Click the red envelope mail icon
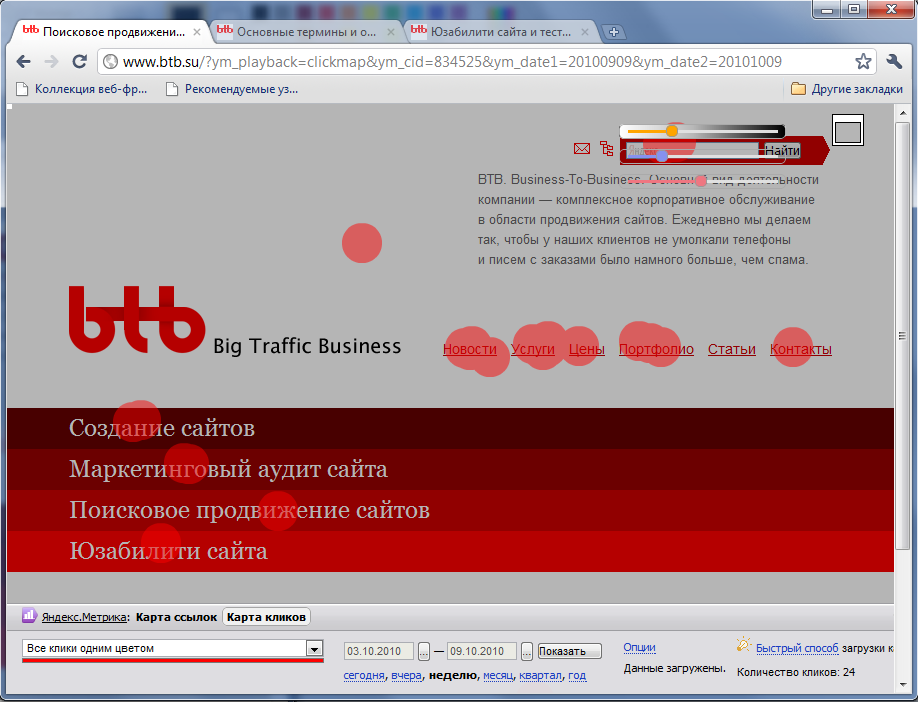This screenshot has width=918, height=702. 582,149
